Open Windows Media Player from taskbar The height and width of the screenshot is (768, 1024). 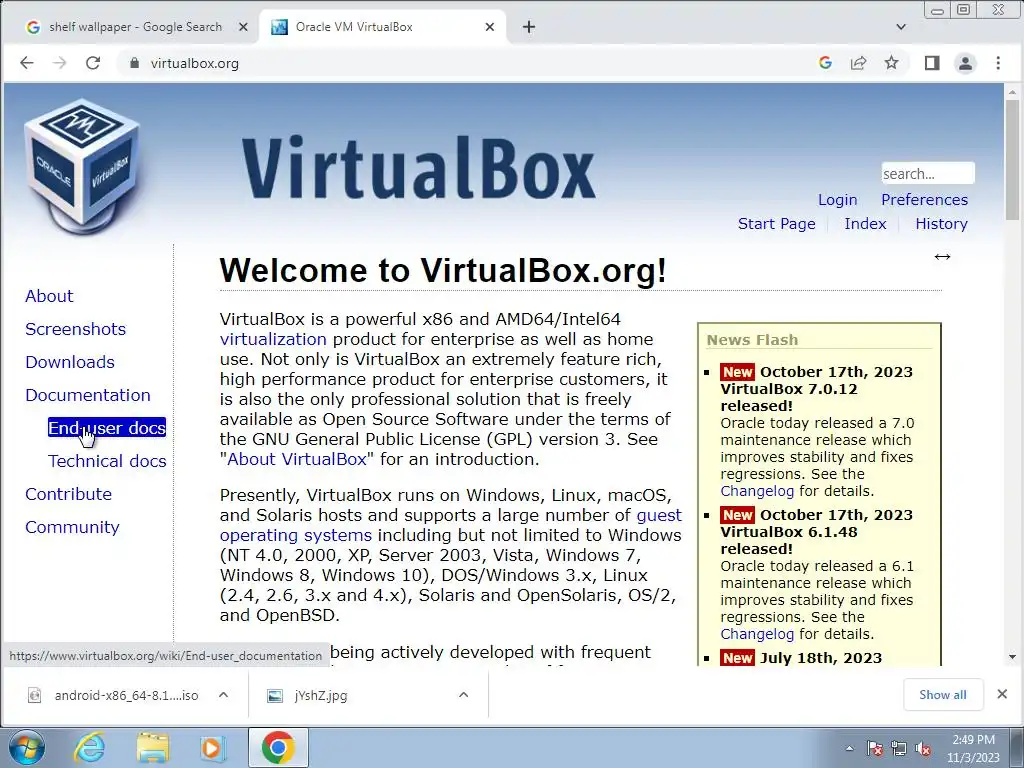211,747
